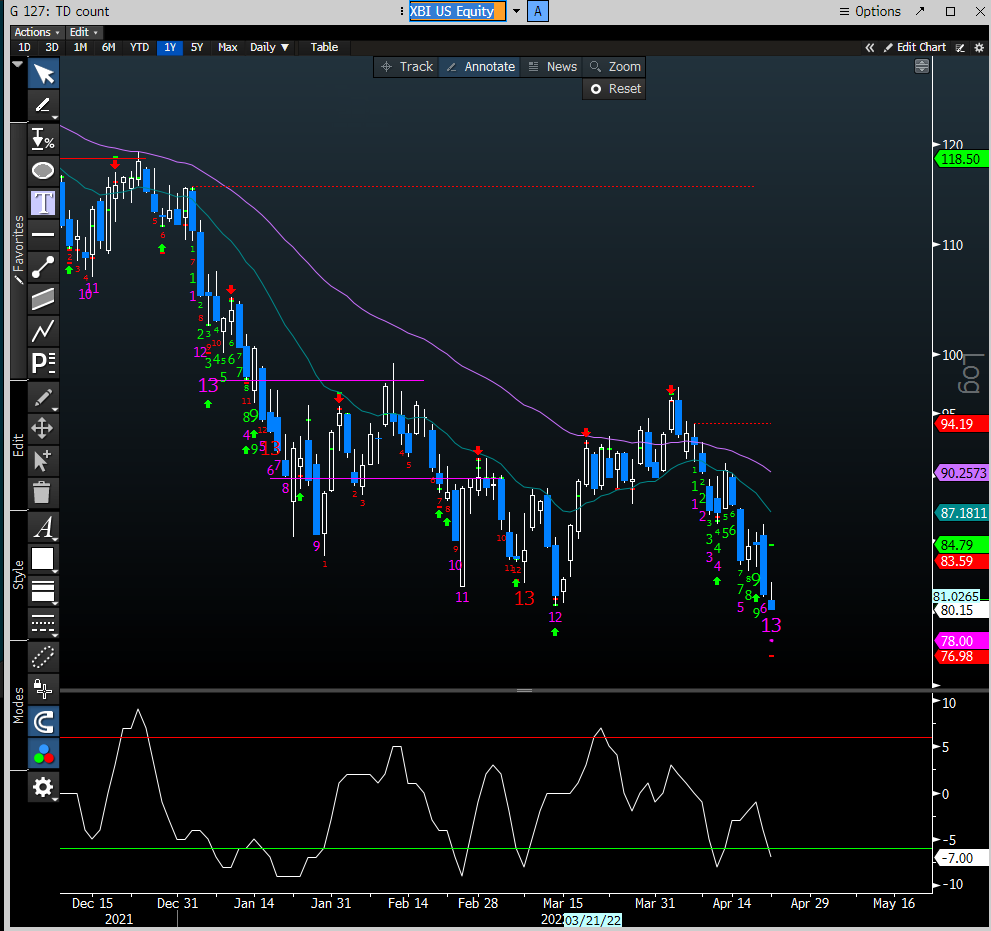Open the Table view

click(x=324, y=47)
